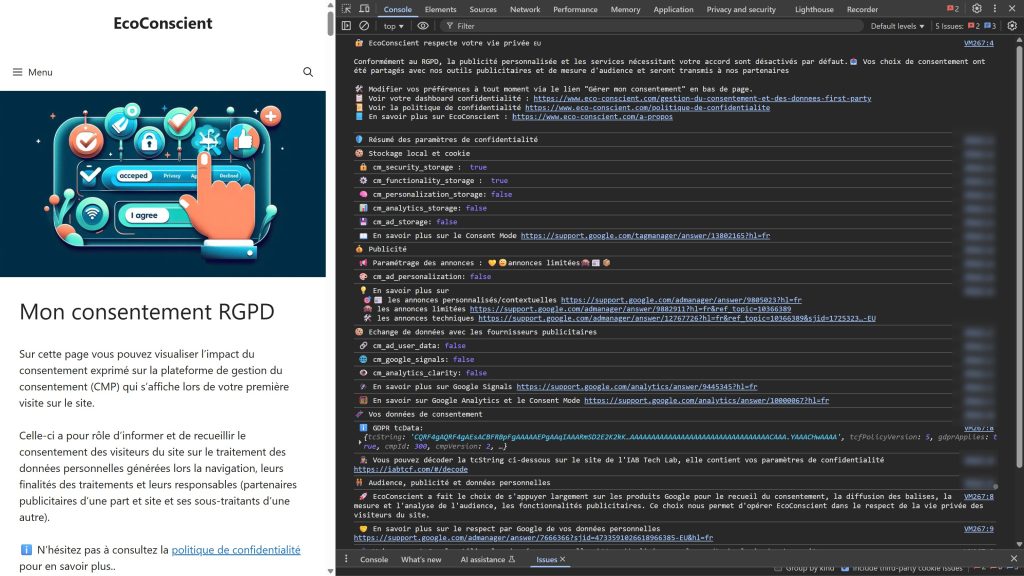Activate the inspect element picker icon
The image size is (1024, 576).
click(346, 9)
